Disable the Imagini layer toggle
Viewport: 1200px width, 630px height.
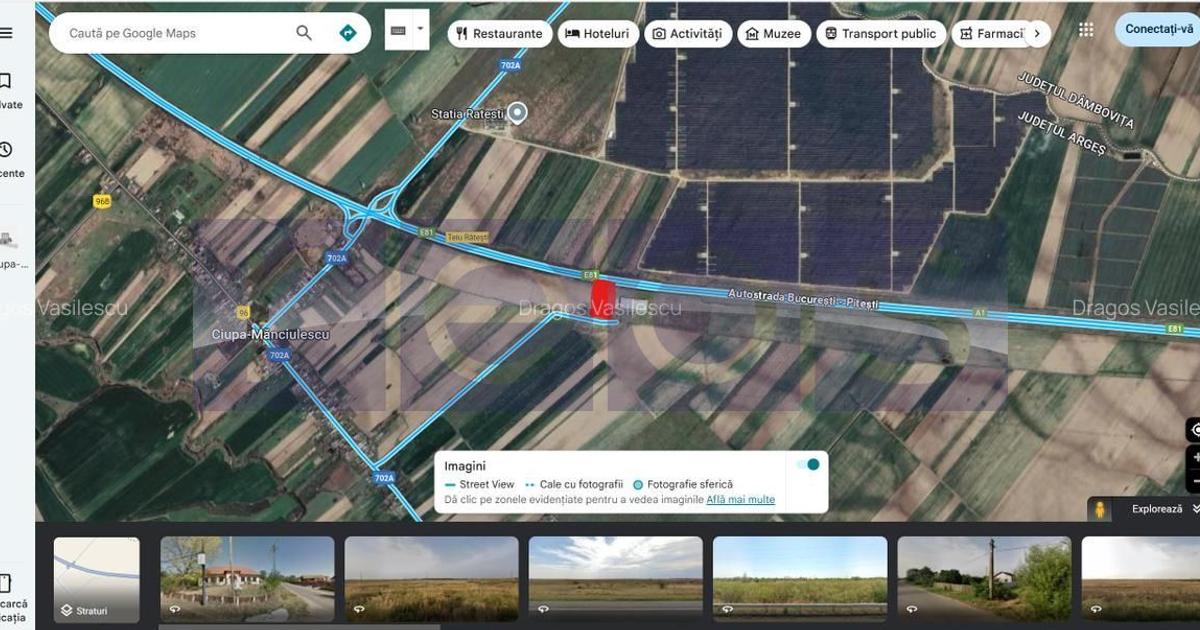coord(808,464)
